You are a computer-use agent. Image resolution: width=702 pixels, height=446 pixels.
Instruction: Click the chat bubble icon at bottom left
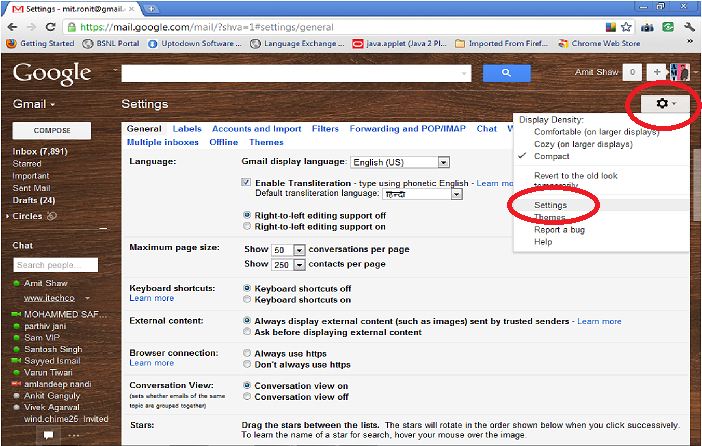click(x=48, y=435)
